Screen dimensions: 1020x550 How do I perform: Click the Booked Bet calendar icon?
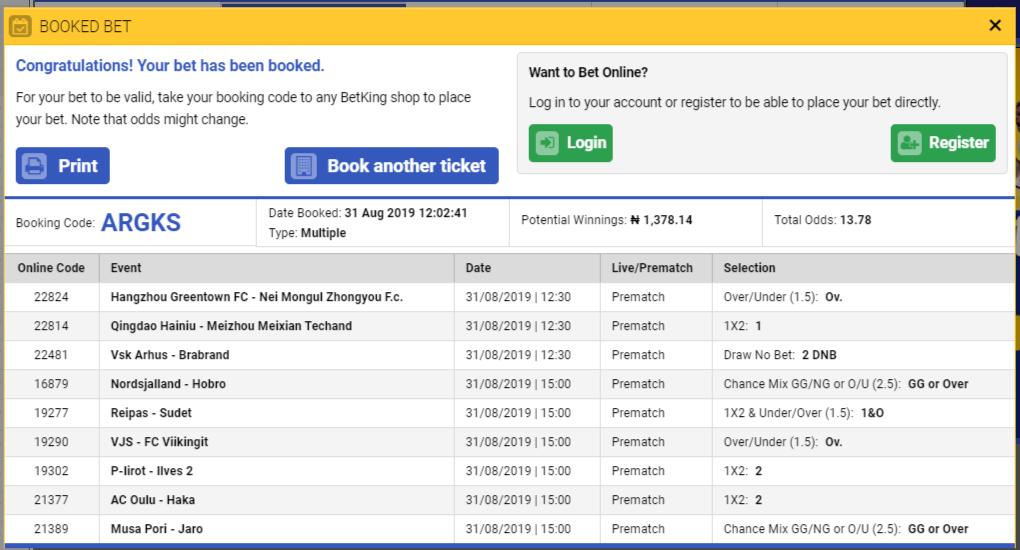coord(20,26)
